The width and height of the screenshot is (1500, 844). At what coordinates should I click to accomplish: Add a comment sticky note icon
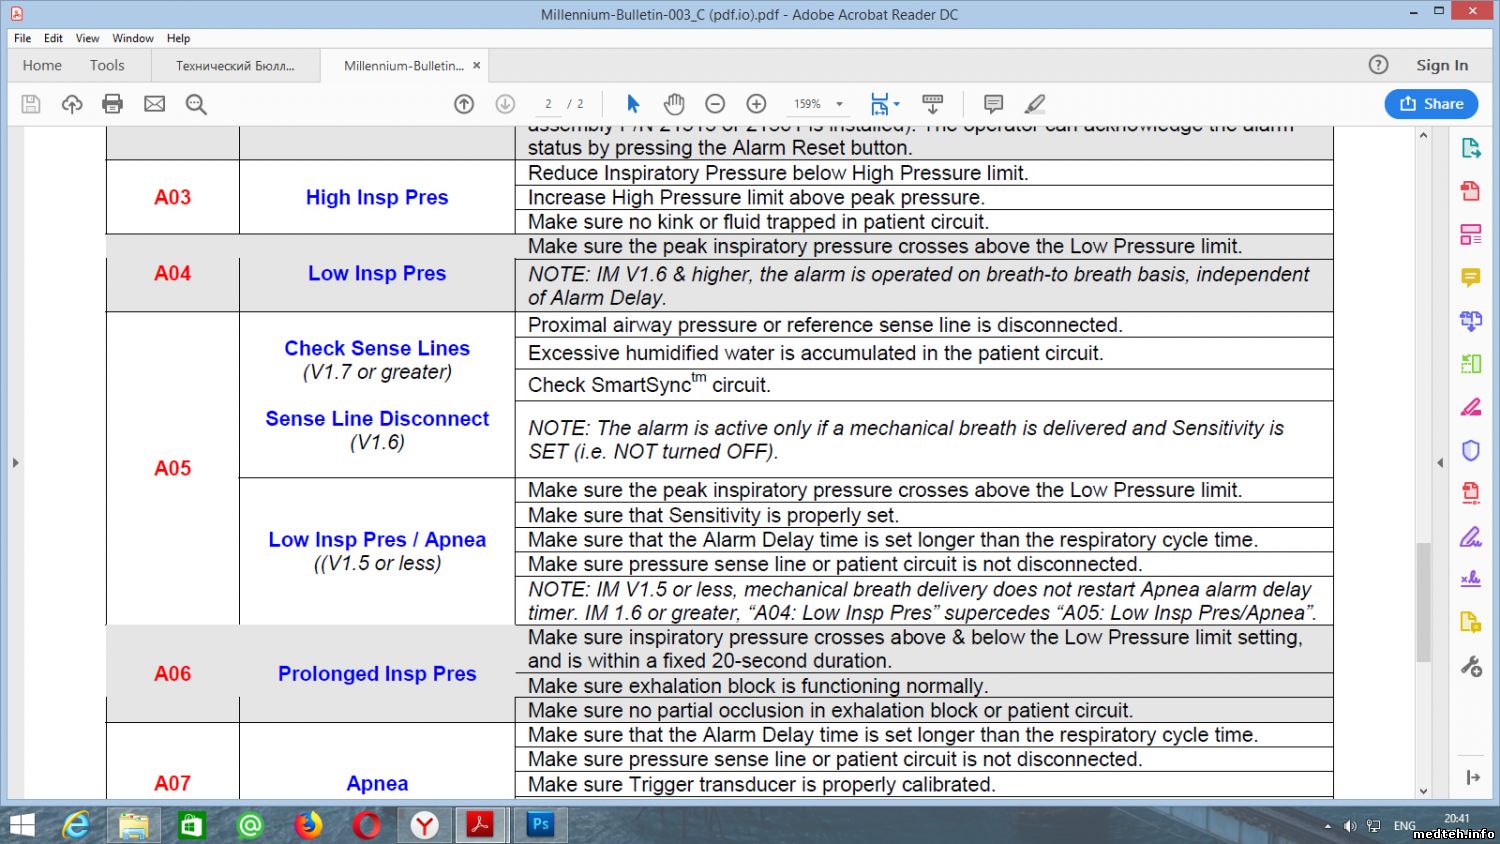(993, 104)
